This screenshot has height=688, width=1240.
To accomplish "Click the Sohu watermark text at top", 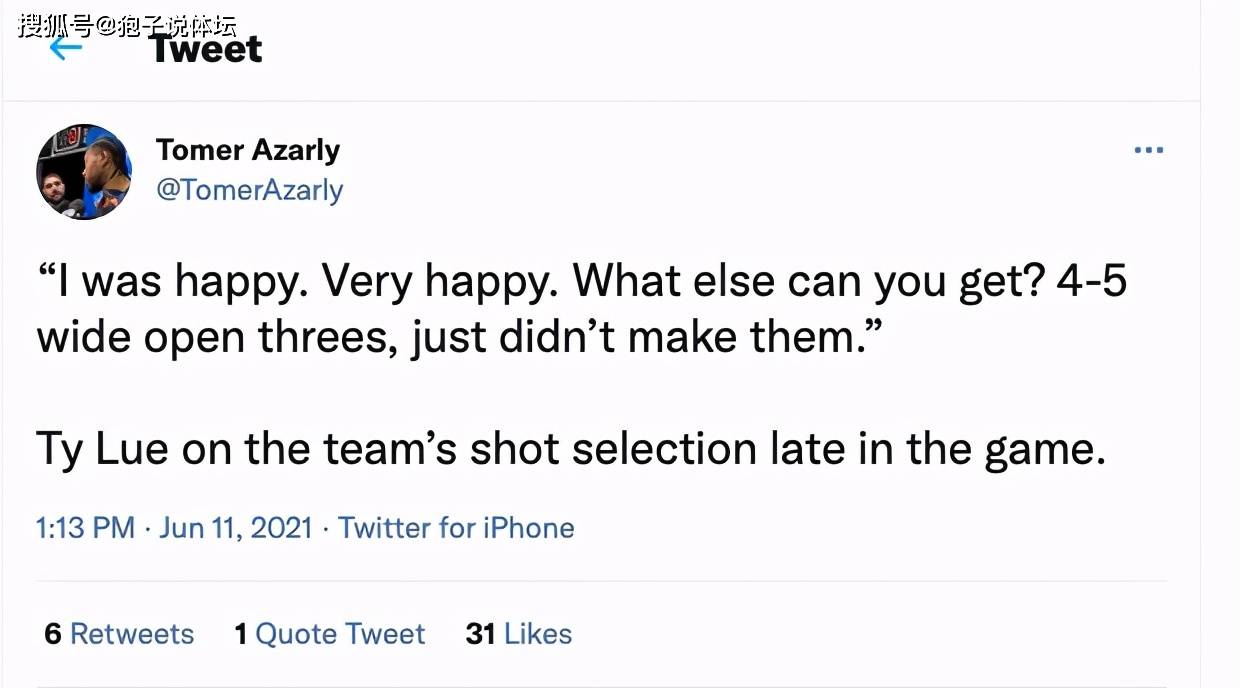I will [127, 24].
